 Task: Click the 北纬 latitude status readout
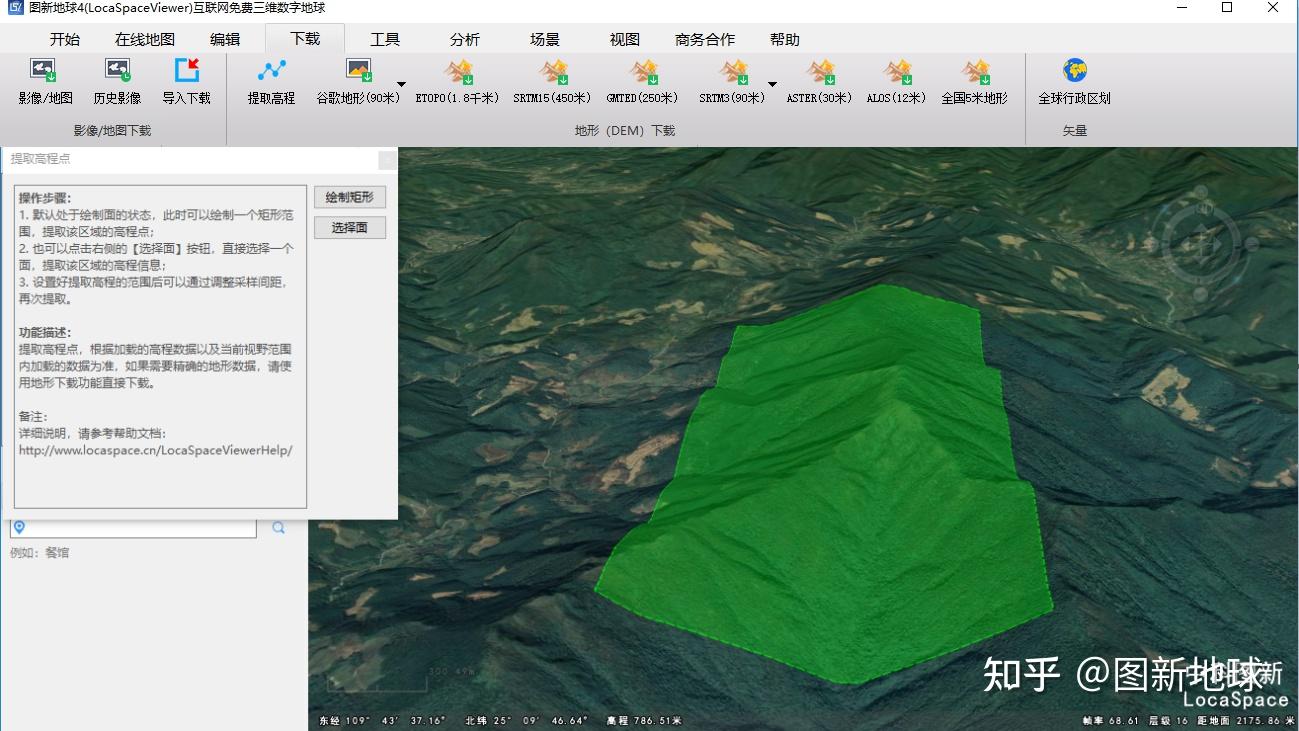pos(529,720)
